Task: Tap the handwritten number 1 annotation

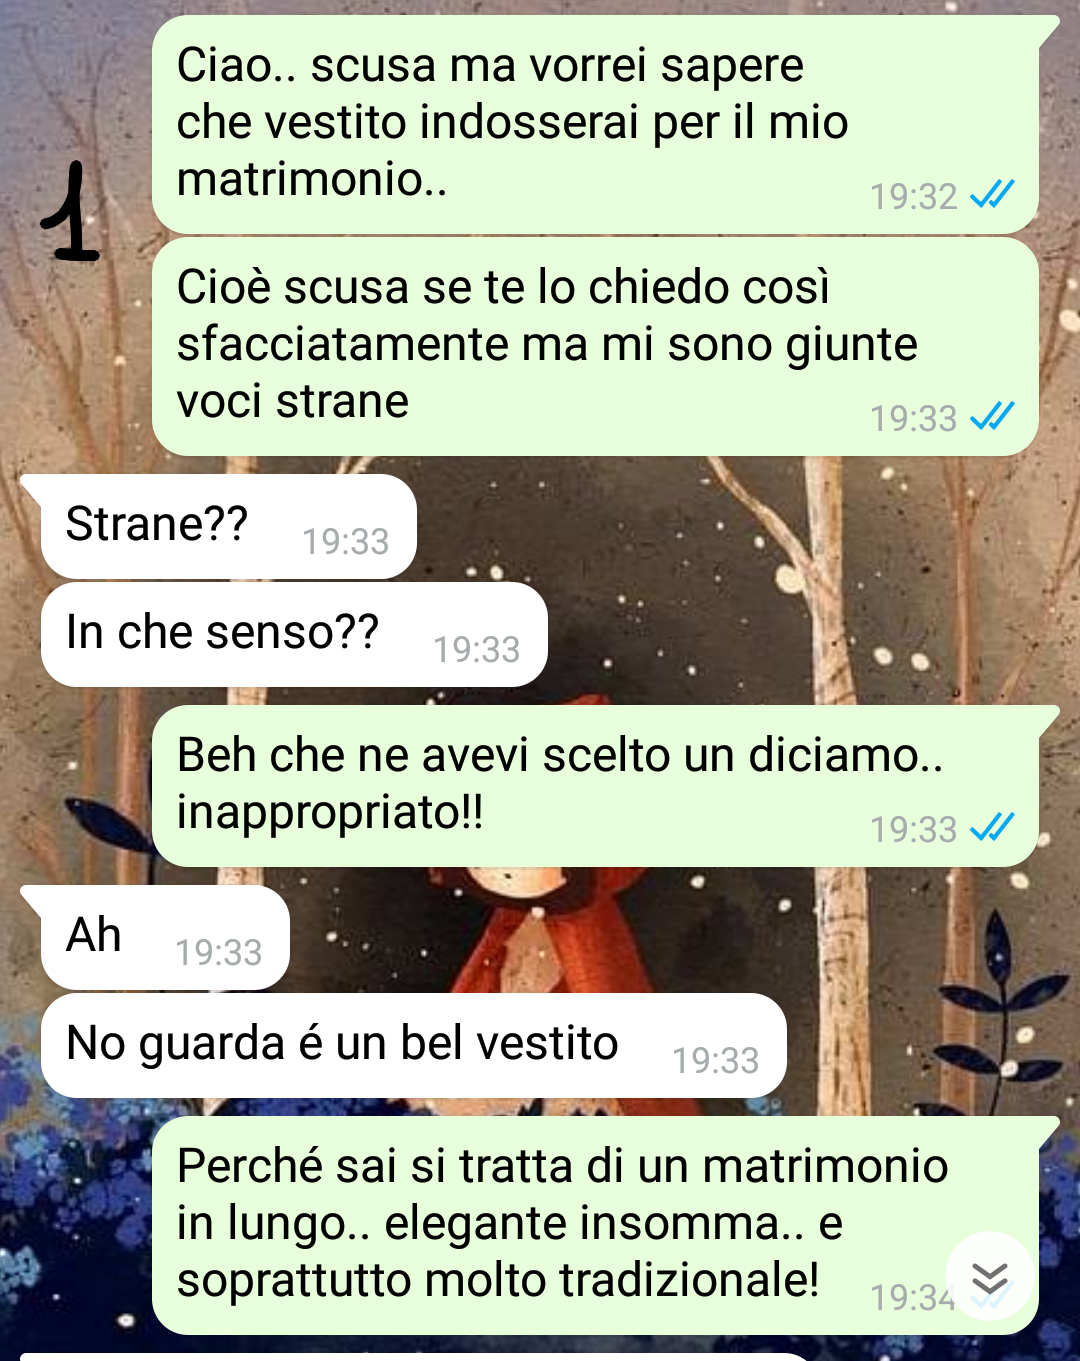Action: tap(71, 213)
